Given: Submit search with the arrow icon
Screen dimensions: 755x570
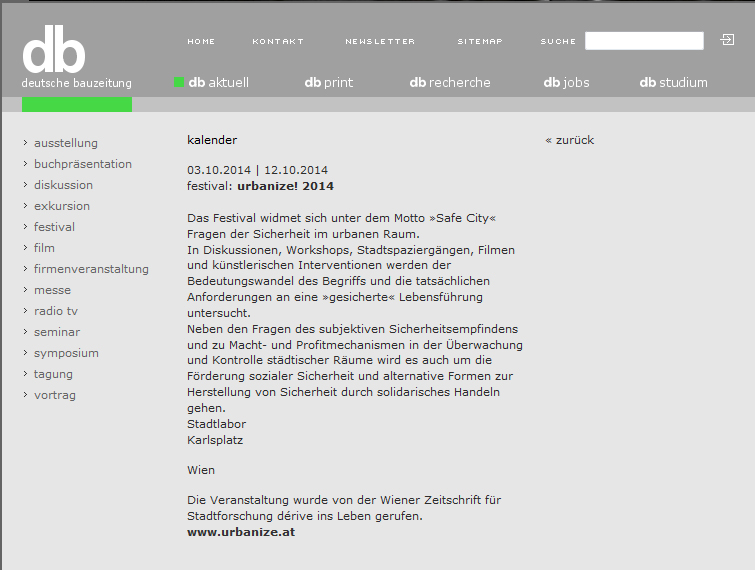Looking at the screenshot, I should point(727,40).
